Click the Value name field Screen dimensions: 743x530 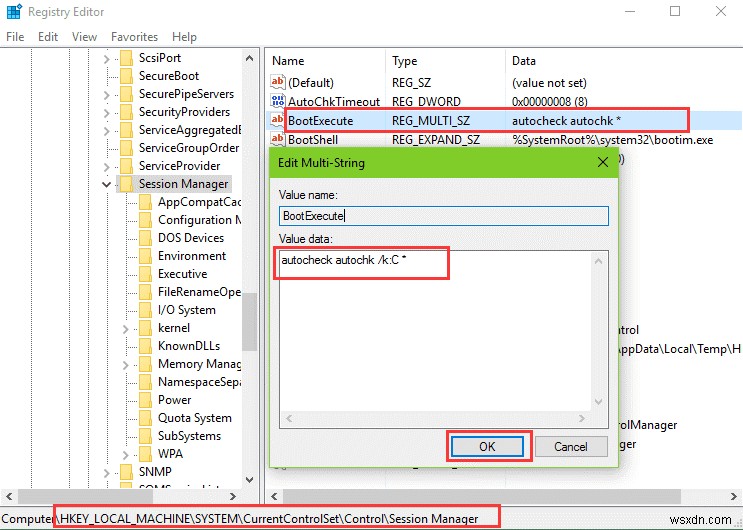click(444, 216)
